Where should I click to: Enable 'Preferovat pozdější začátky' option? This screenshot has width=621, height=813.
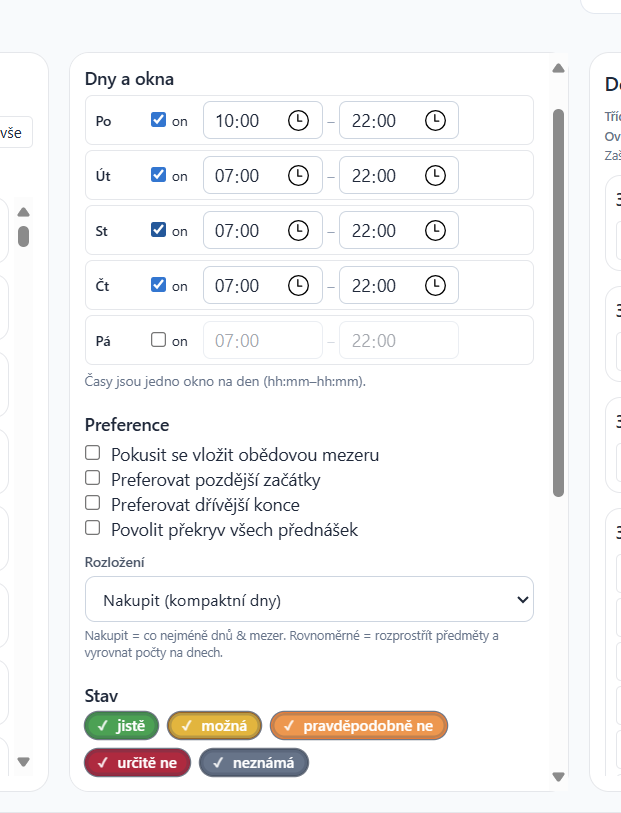(93, 478)
